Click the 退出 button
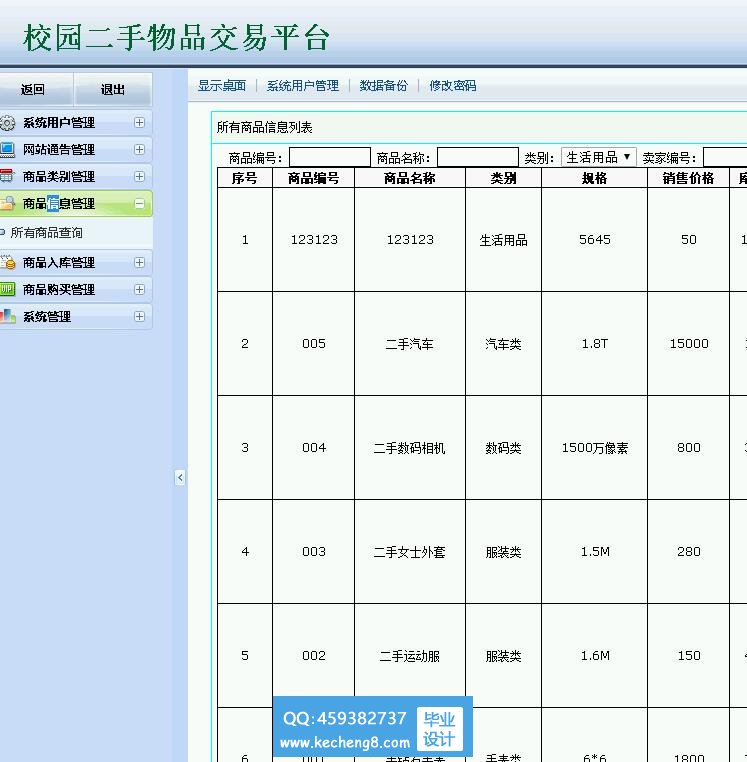The height and width of the screenshot is (762, 747). 113,89
